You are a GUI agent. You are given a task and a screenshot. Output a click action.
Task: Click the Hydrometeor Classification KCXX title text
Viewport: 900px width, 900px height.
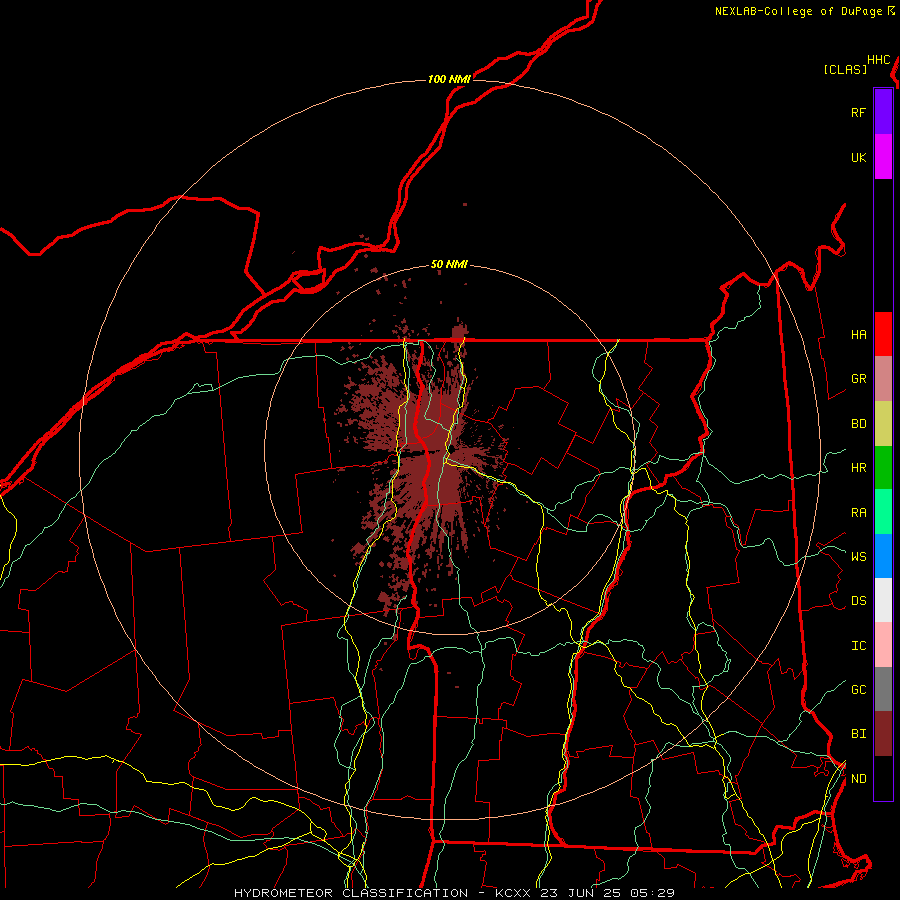(454, 893)
